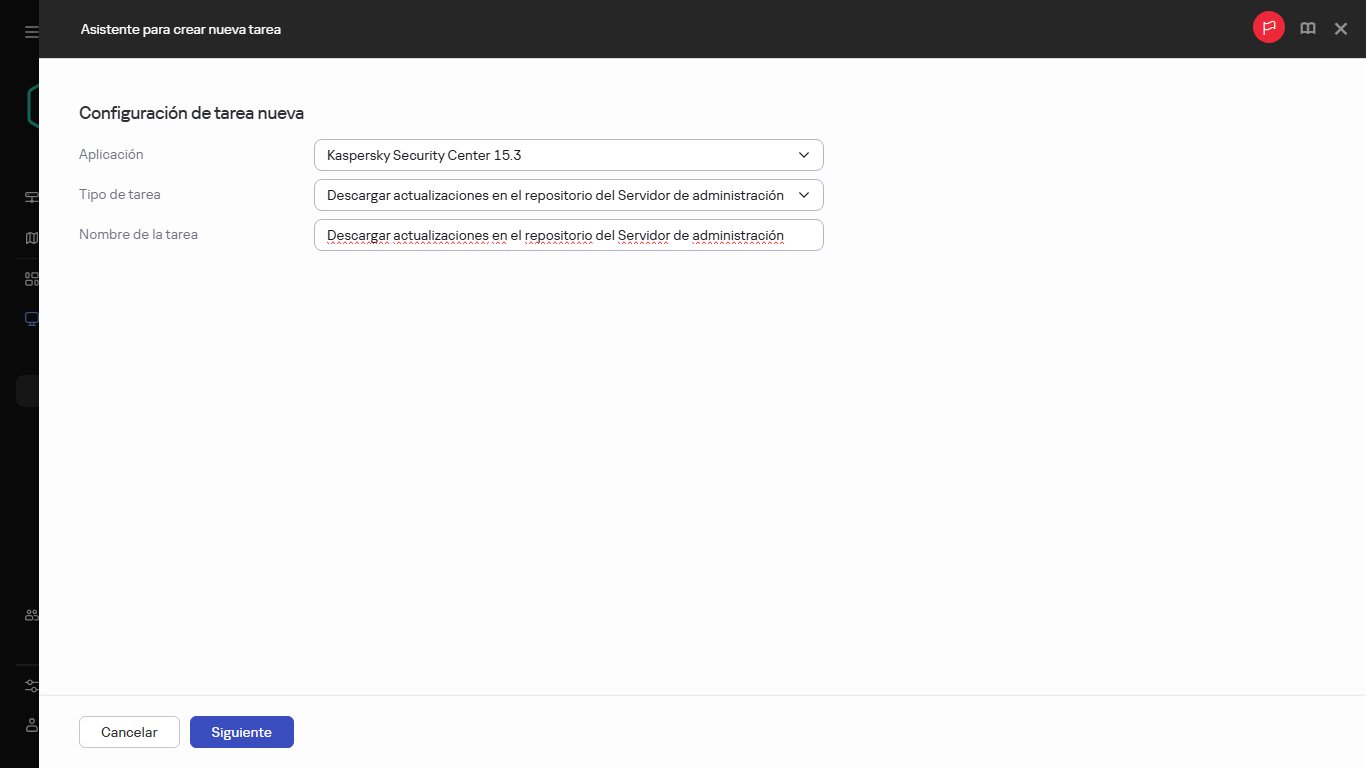Open the assets grid icon in sidebar

pos(30,278)
